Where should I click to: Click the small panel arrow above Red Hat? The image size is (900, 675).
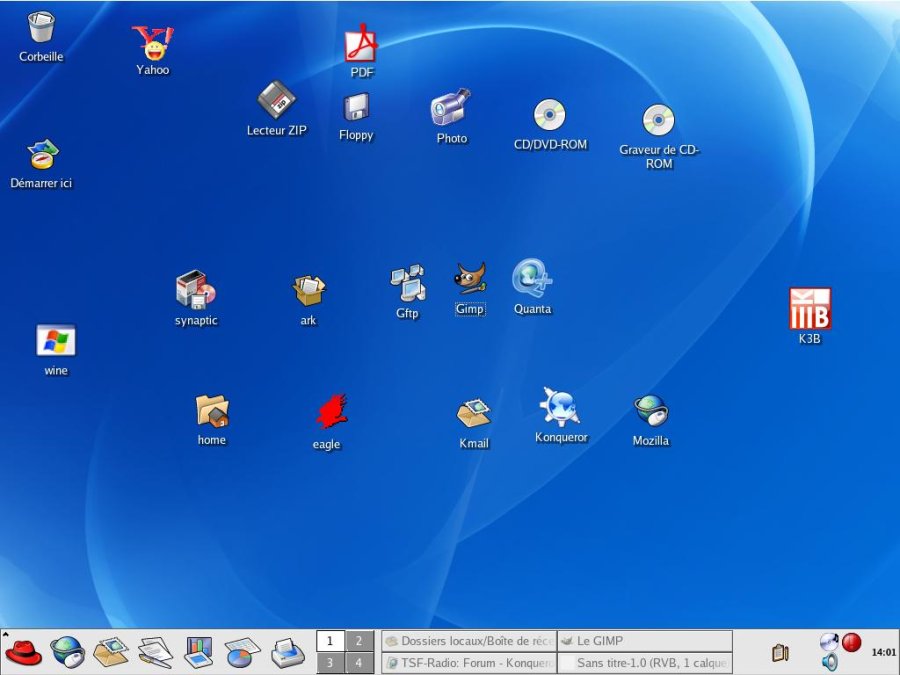point(5,634)
